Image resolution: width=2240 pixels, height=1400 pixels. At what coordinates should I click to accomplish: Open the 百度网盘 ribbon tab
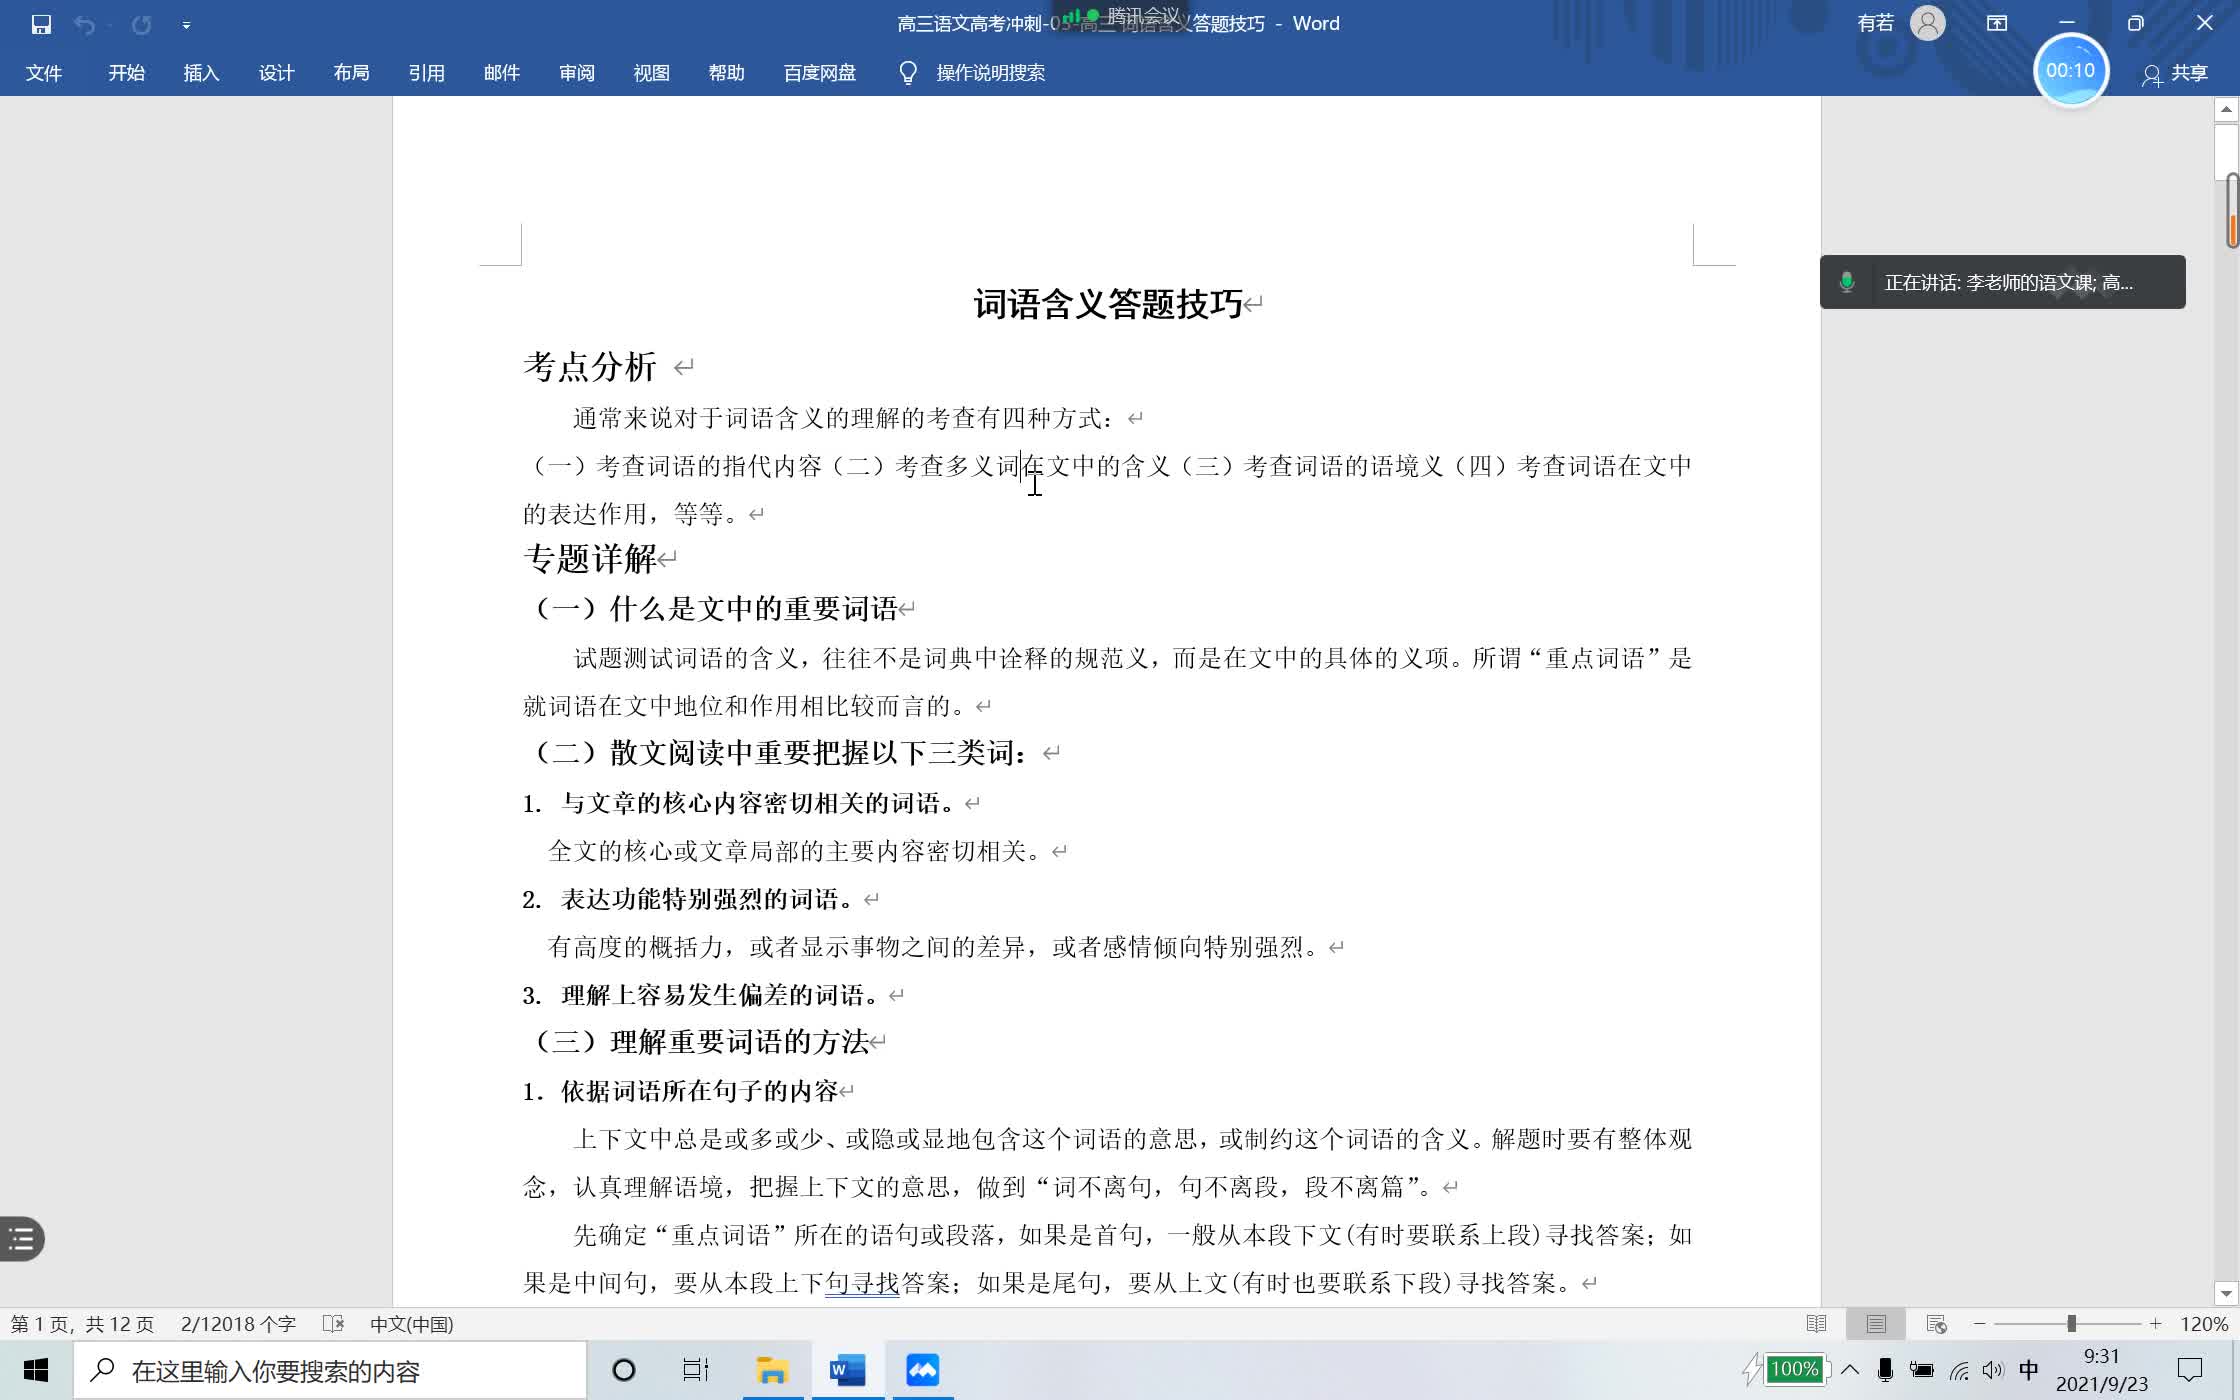click(x=820, y=73)
